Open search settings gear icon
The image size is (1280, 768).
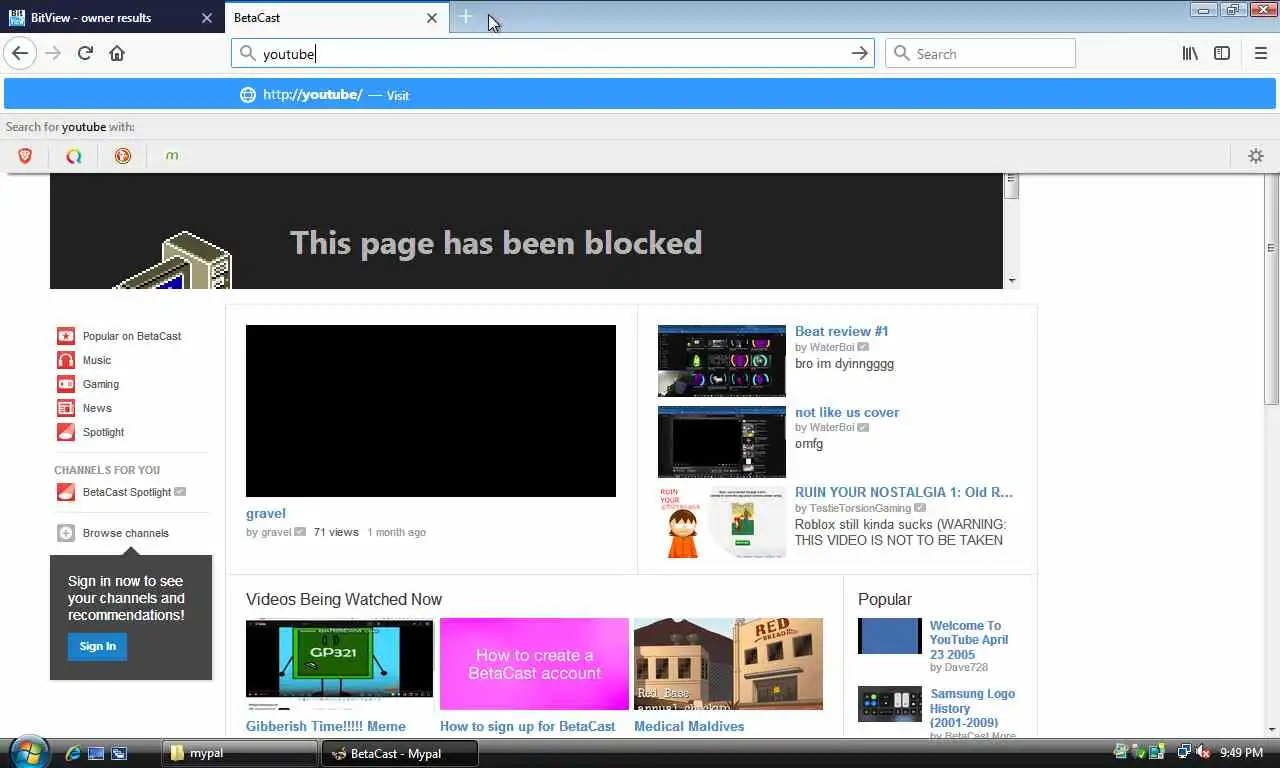[x=1256, y=155]
